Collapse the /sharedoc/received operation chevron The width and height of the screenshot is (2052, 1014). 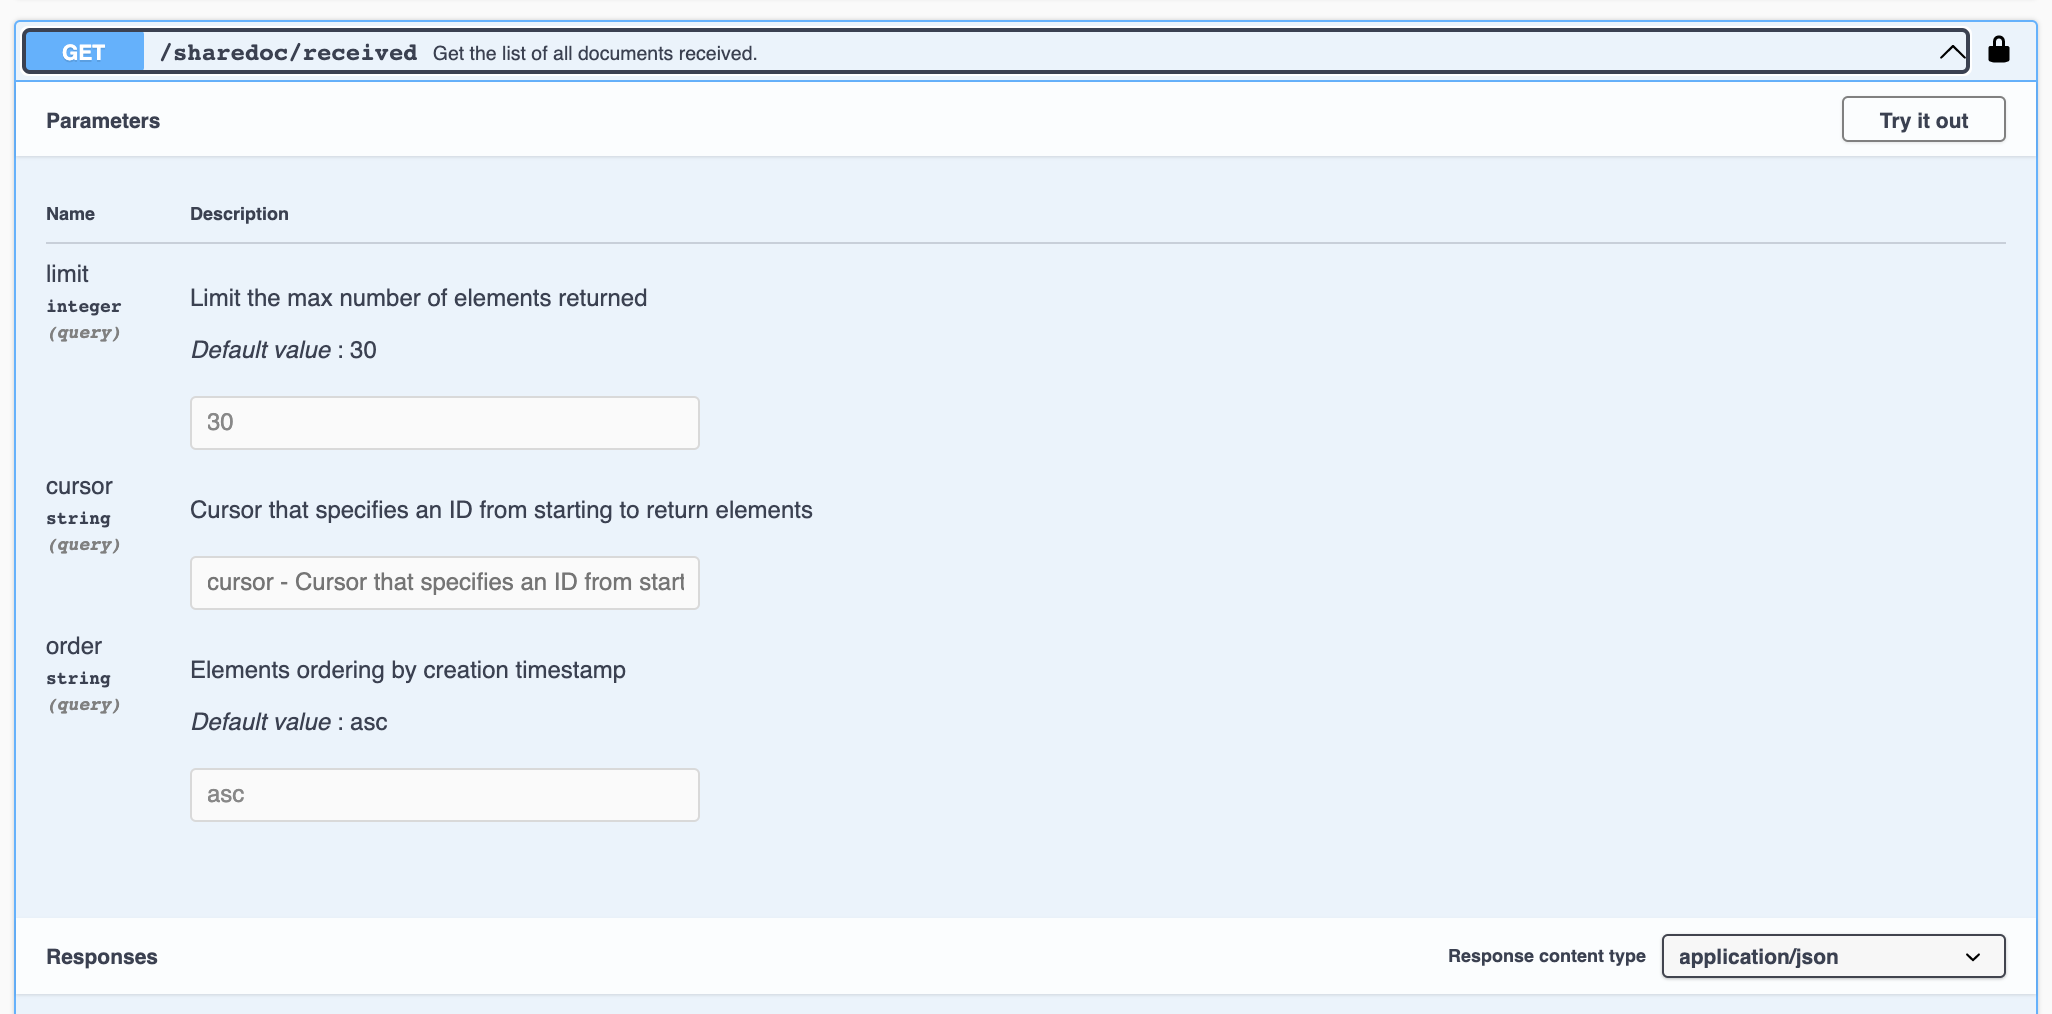[x=1951, y=52]
